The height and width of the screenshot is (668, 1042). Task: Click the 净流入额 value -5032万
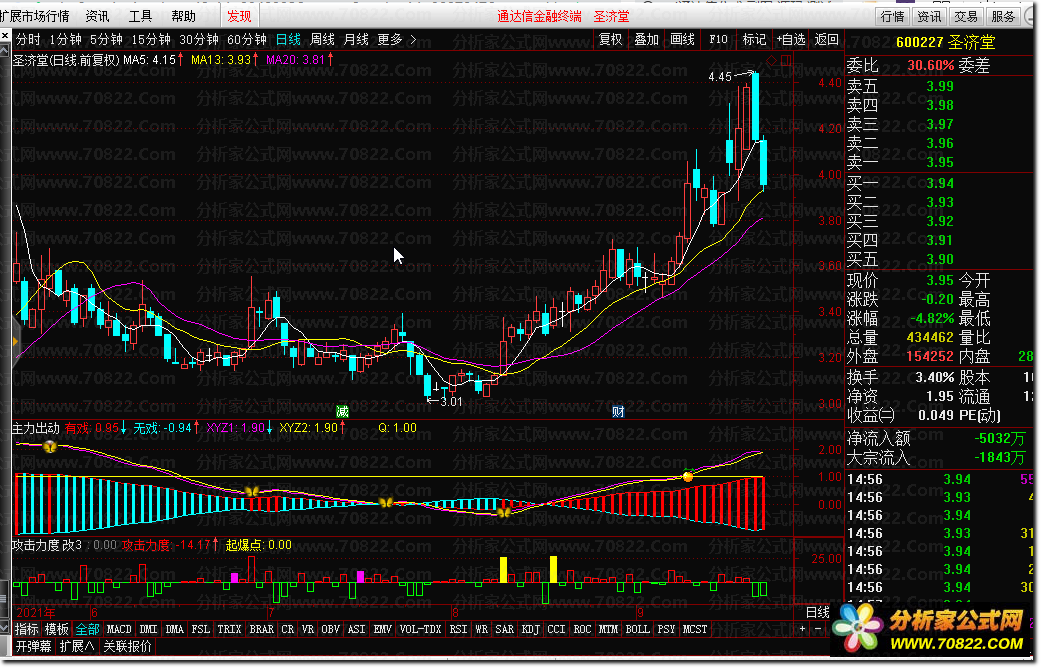[999, 439]
